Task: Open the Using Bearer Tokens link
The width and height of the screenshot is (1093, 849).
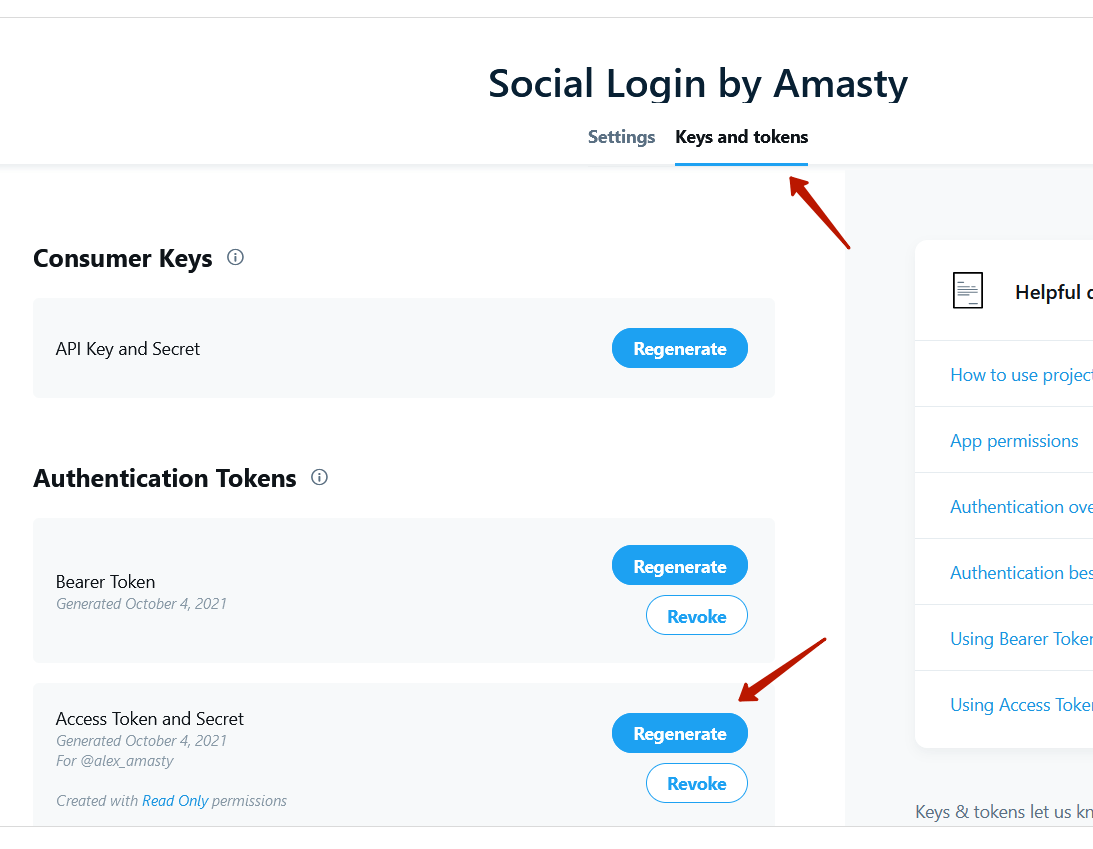Action: tap(1021, 638)
